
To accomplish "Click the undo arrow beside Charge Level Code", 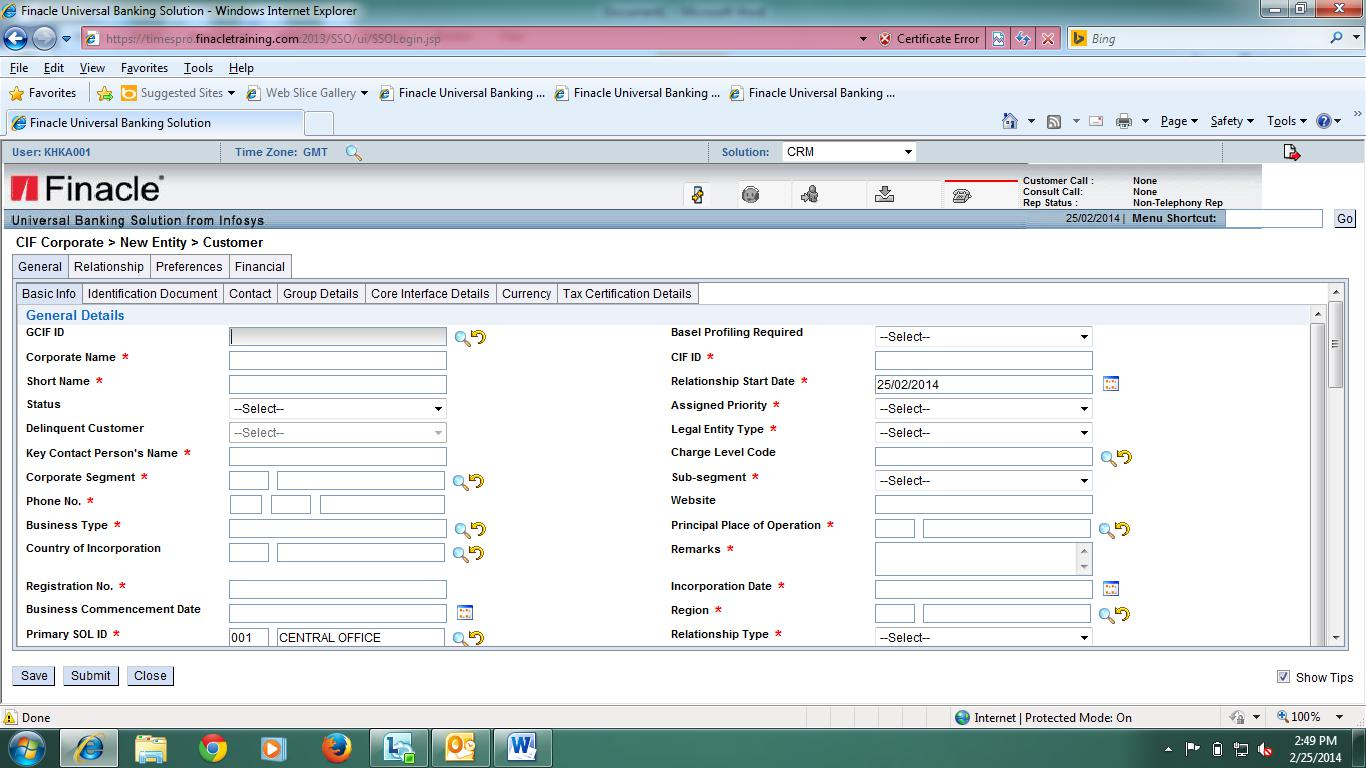I will pyautogui.click(x=1124, y=456).
